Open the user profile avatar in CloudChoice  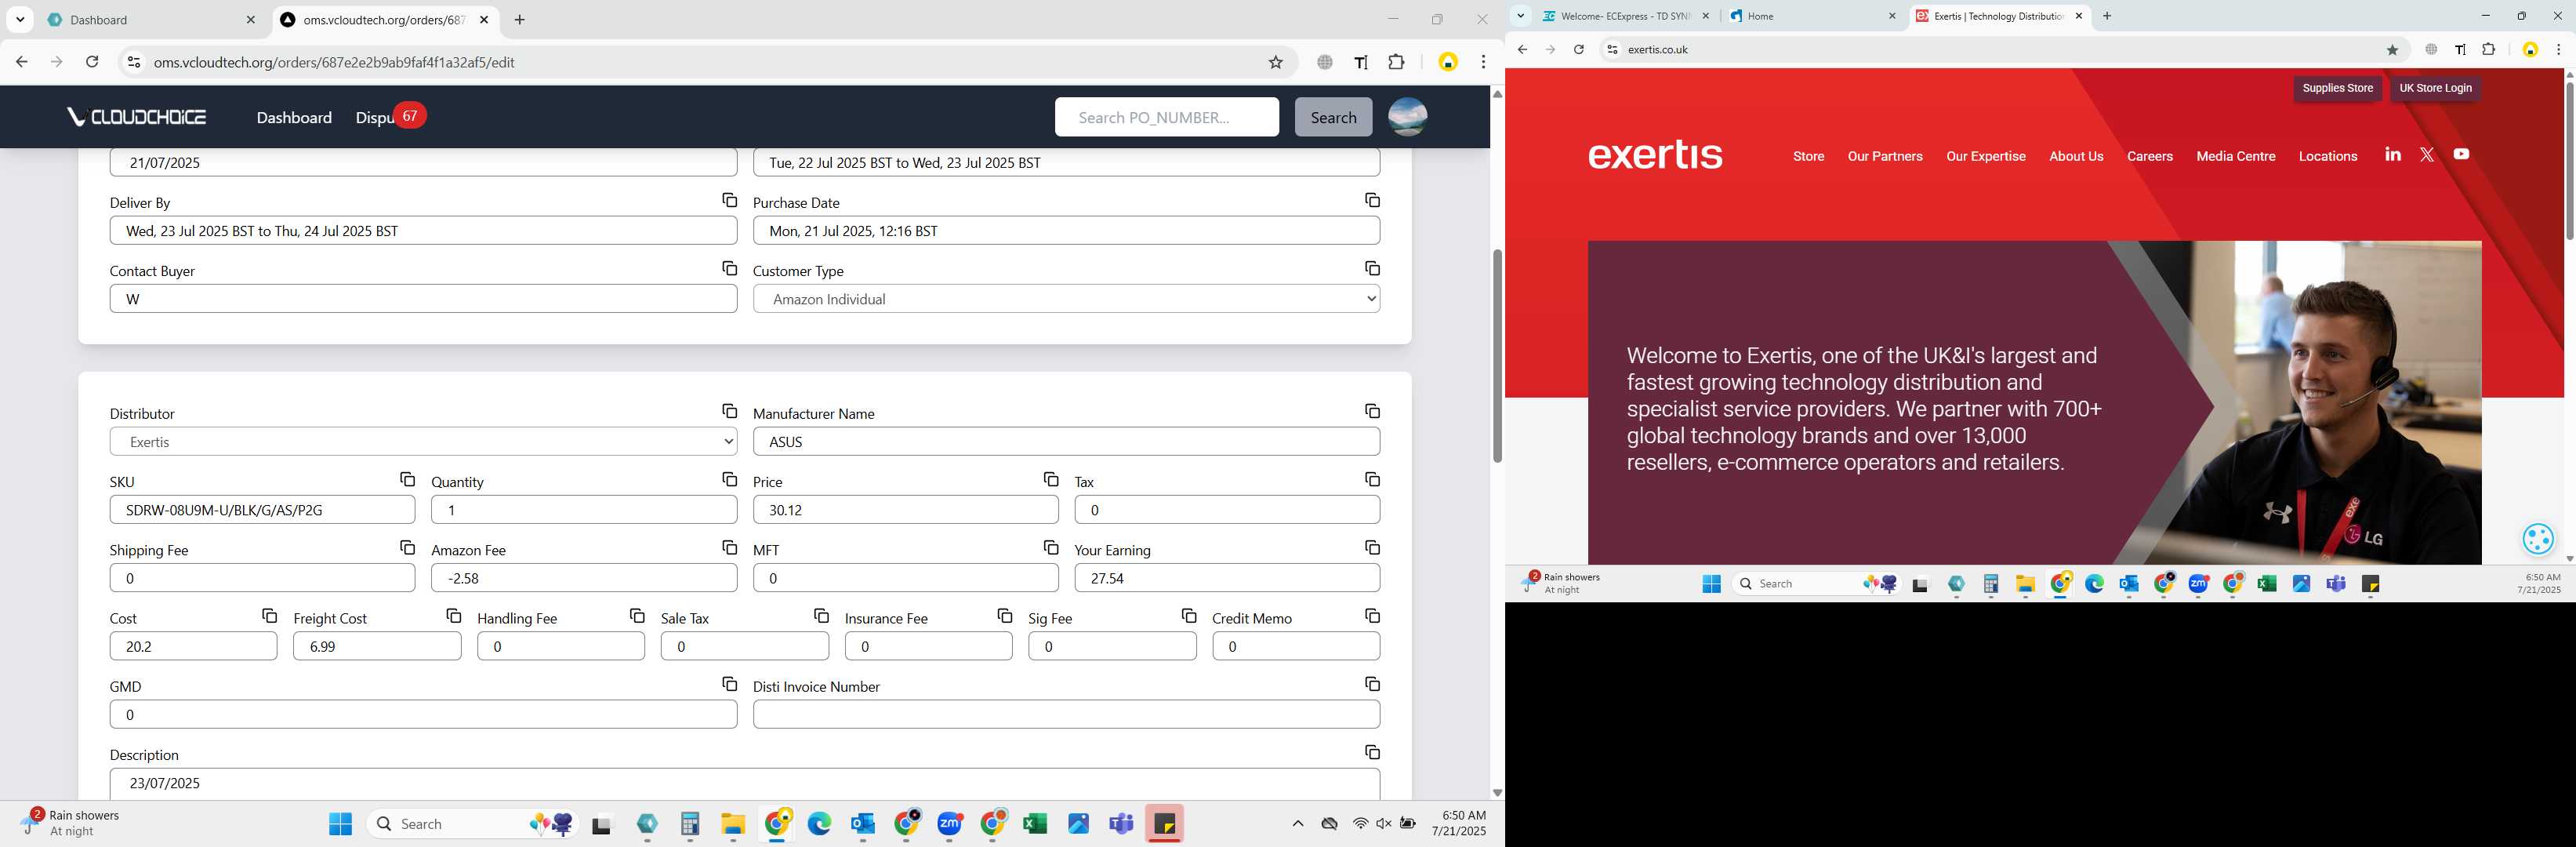pyautogui.click(x=1407, y=117)
